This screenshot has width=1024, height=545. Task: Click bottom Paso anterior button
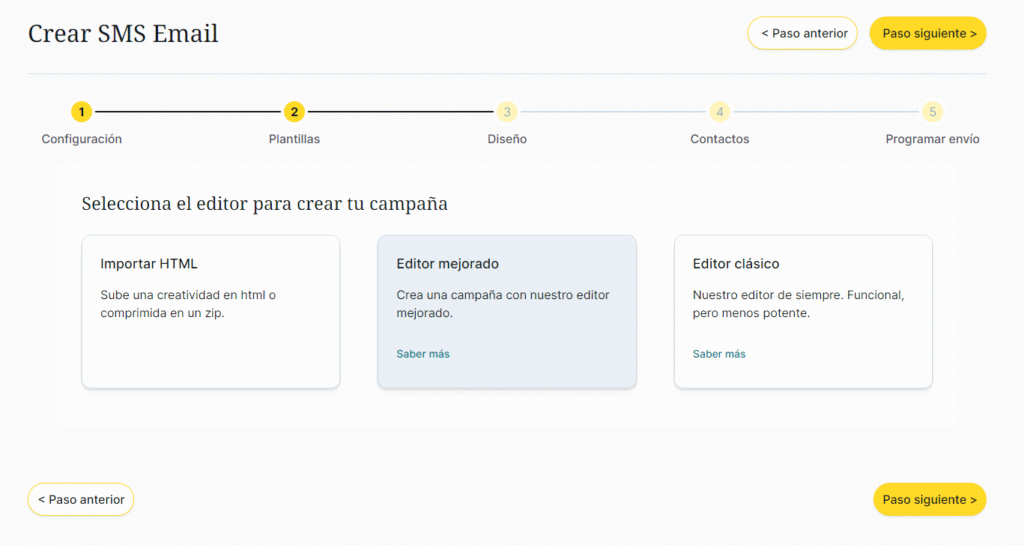click(81, 499)
